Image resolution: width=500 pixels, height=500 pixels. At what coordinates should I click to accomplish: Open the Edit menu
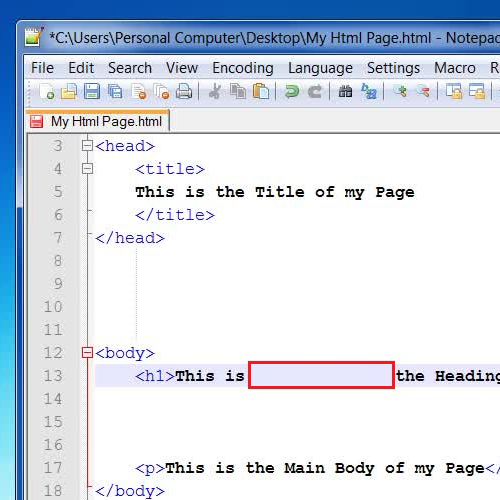click(x=81, y=68)
